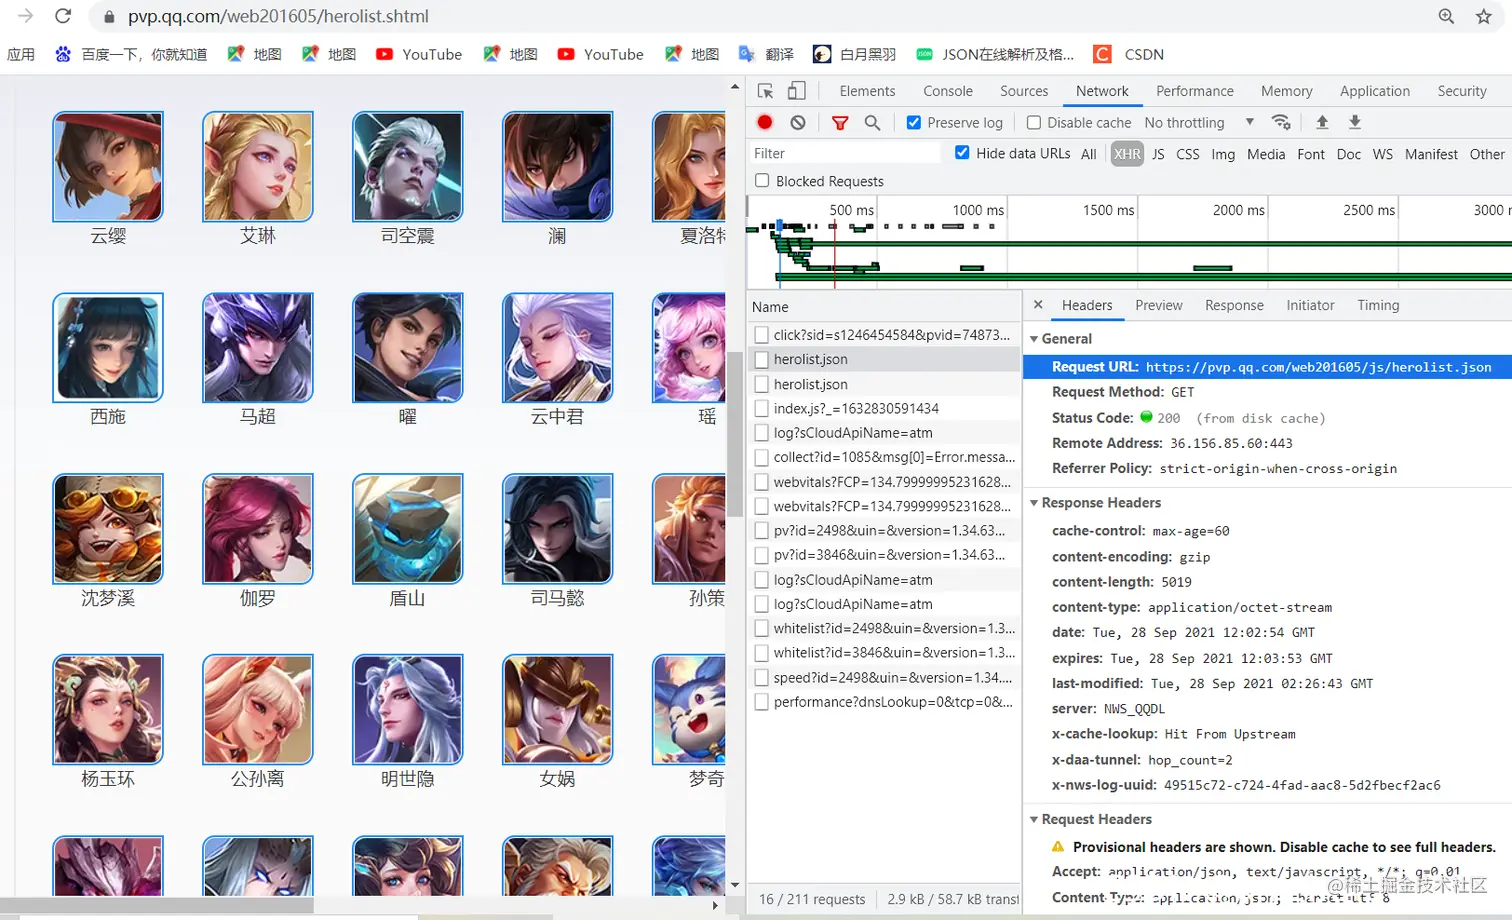Screen dimensions: 1512x920
Task: Tick checkbox beside index.js request
Action: [762, 408]
